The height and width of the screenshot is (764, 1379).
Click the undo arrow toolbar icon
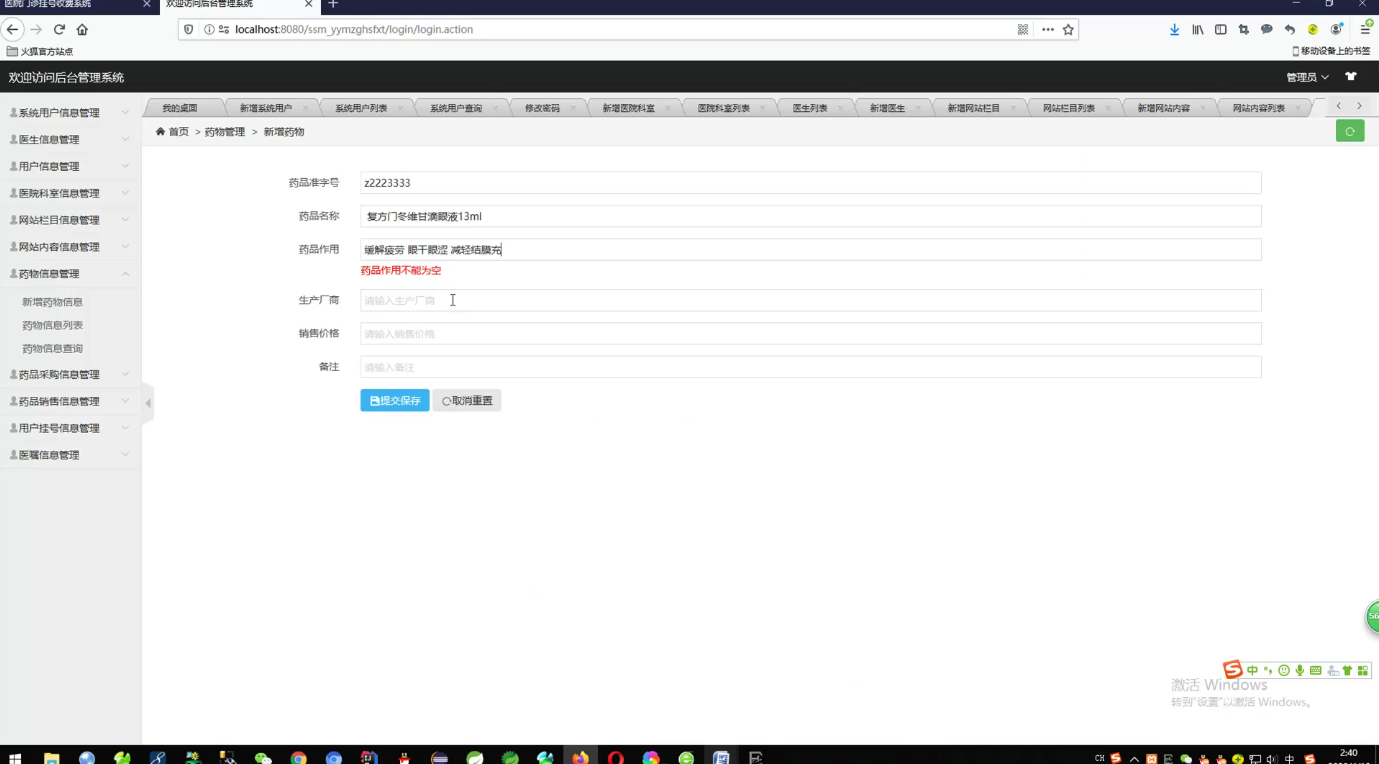click(x=1289, y=30)
